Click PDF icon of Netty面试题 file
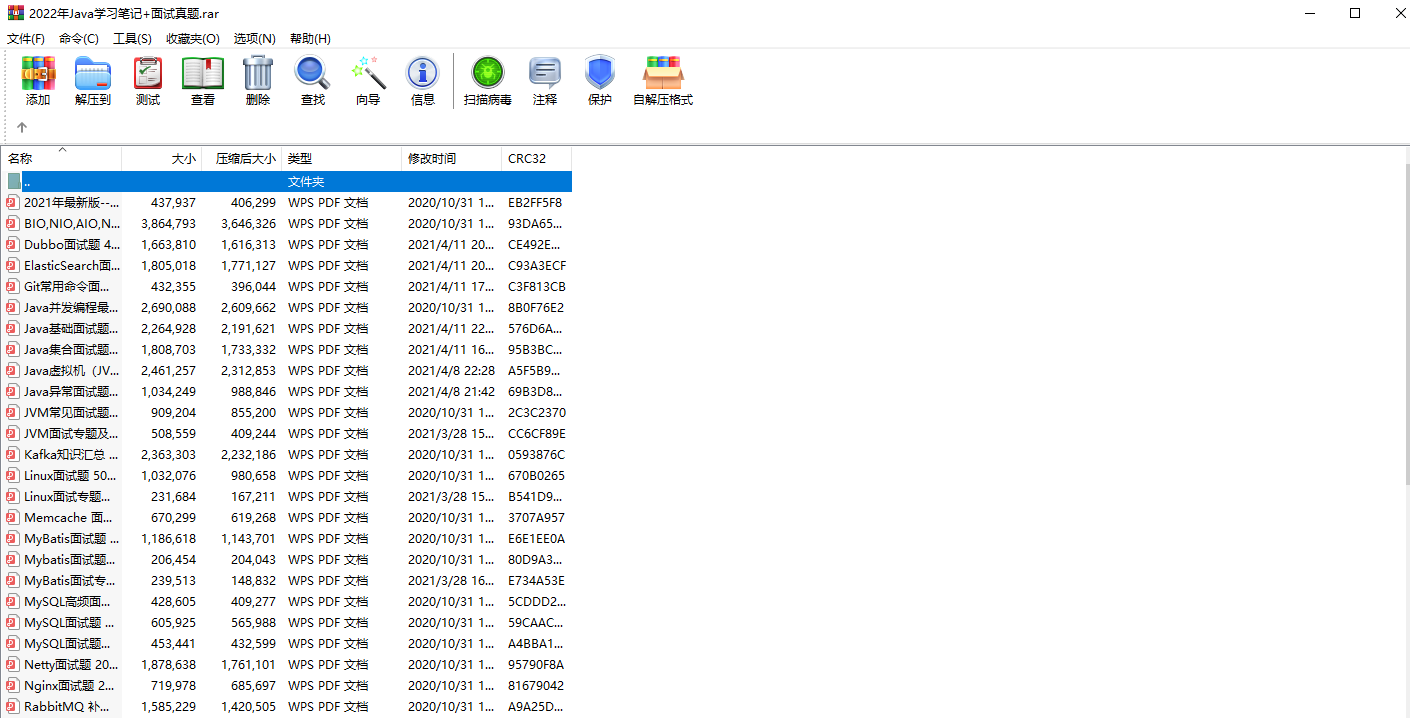1410x718 pixels. tap(12, 664)
